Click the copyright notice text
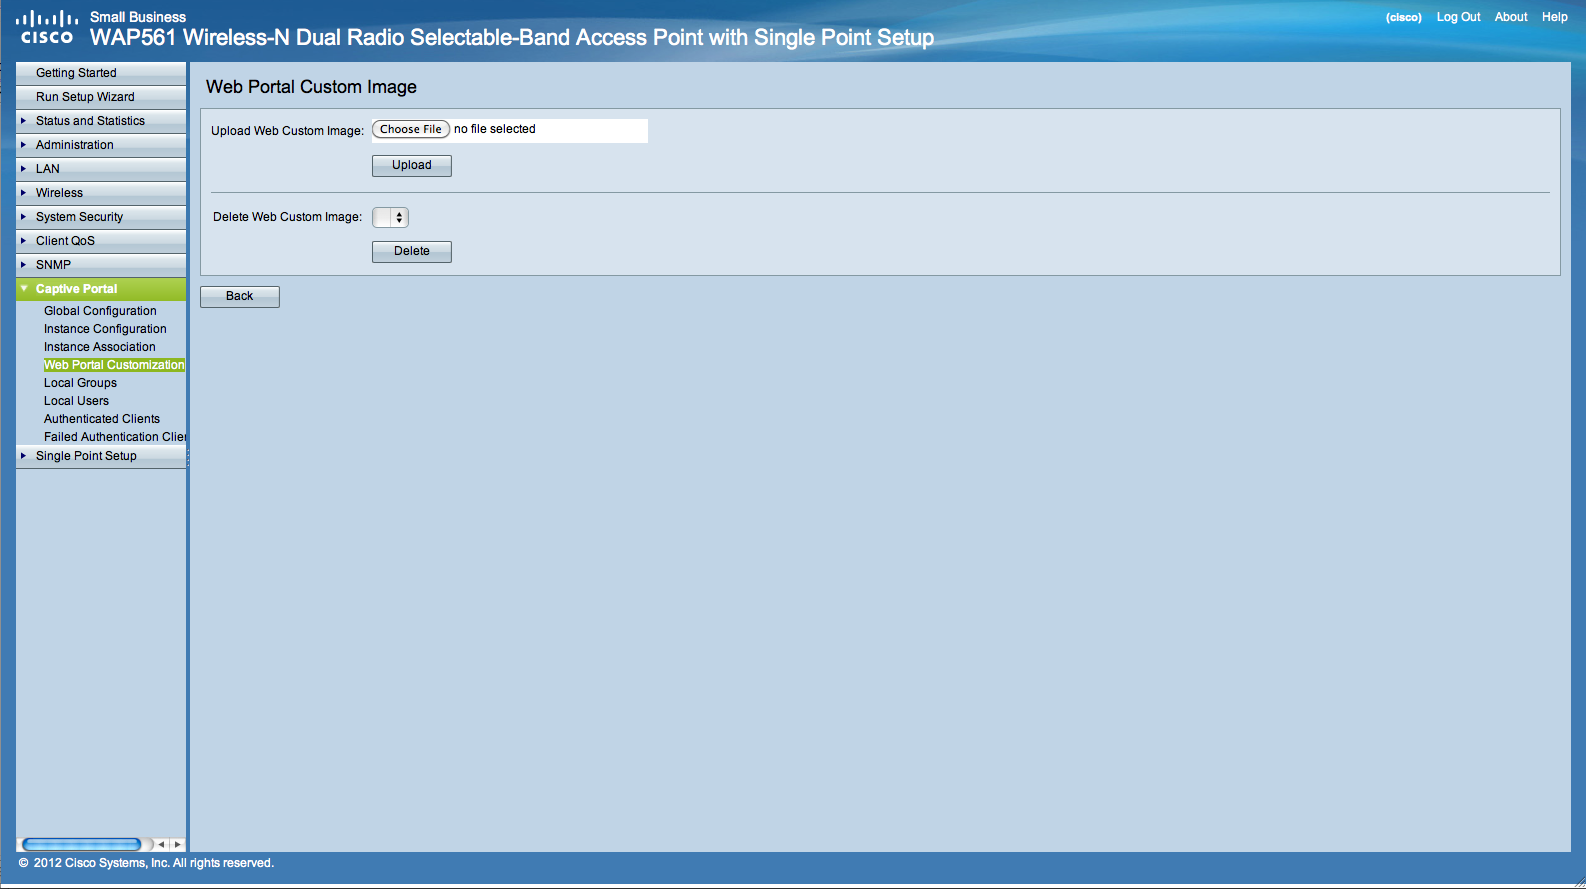This screenshot has width=1586, height=889. [146, 863]
